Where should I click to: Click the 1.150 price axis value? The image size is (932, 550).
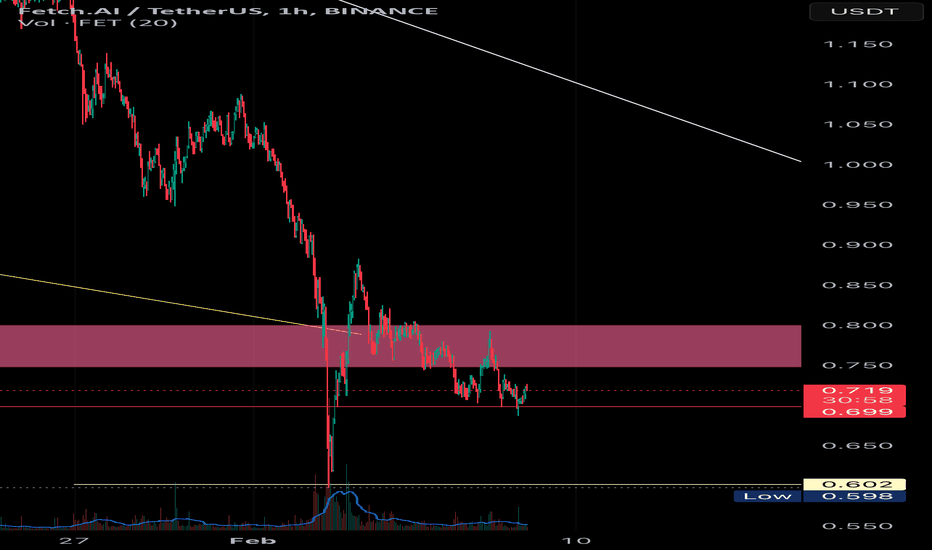click(858, 44)
